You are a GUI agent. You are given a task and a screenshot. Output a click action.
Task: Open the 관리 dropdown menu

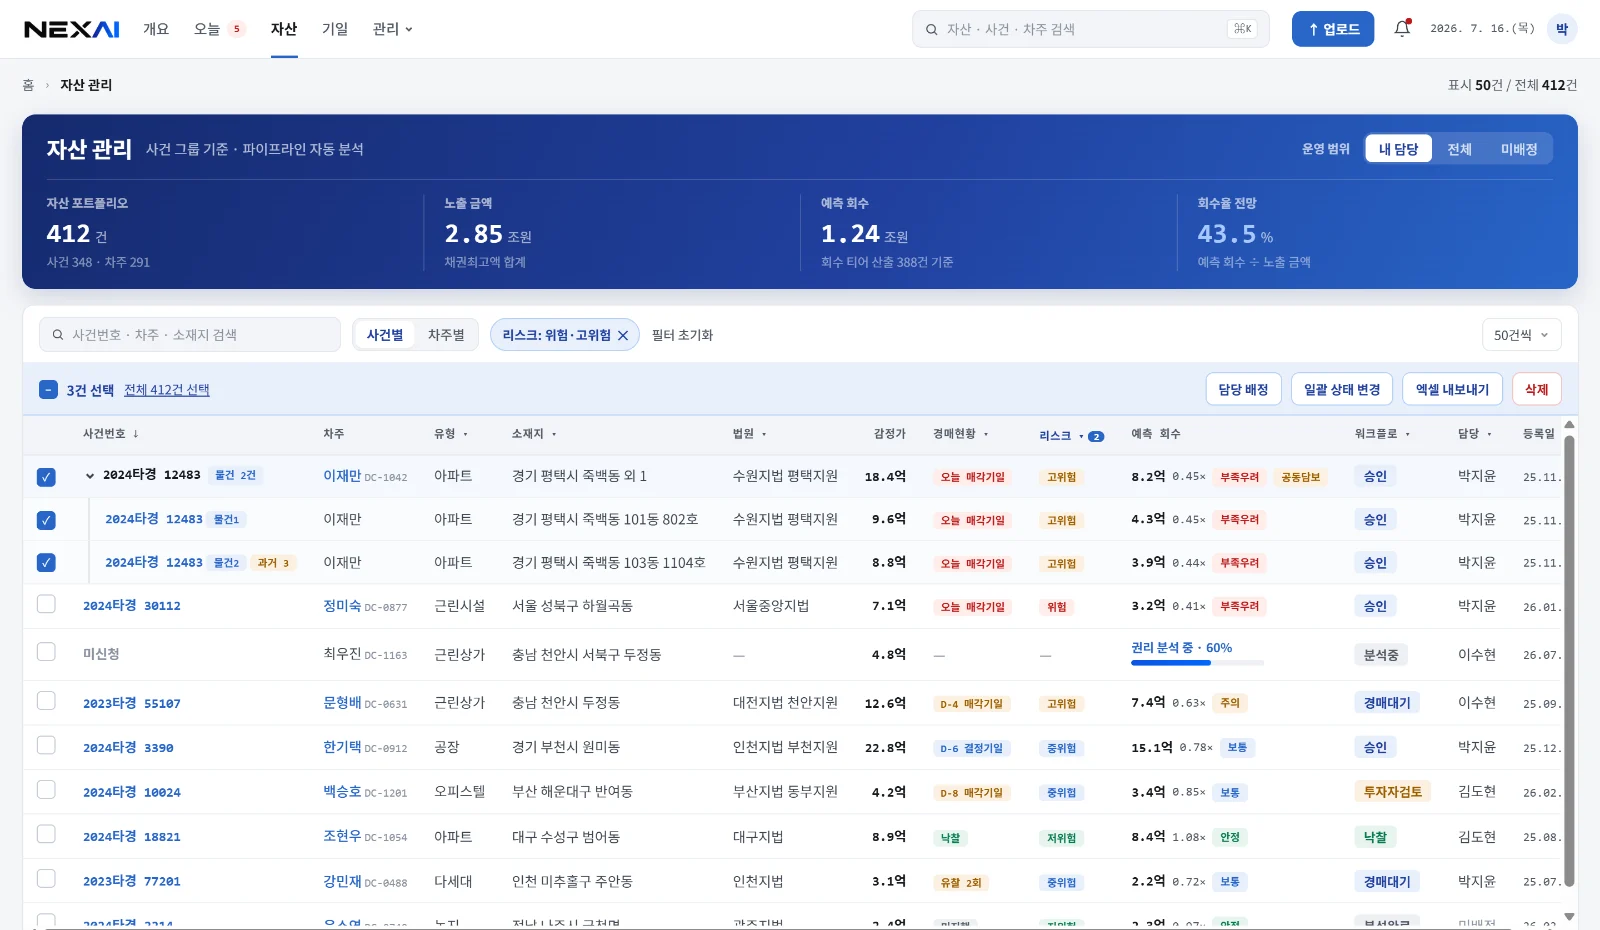[x=392, y=29]
